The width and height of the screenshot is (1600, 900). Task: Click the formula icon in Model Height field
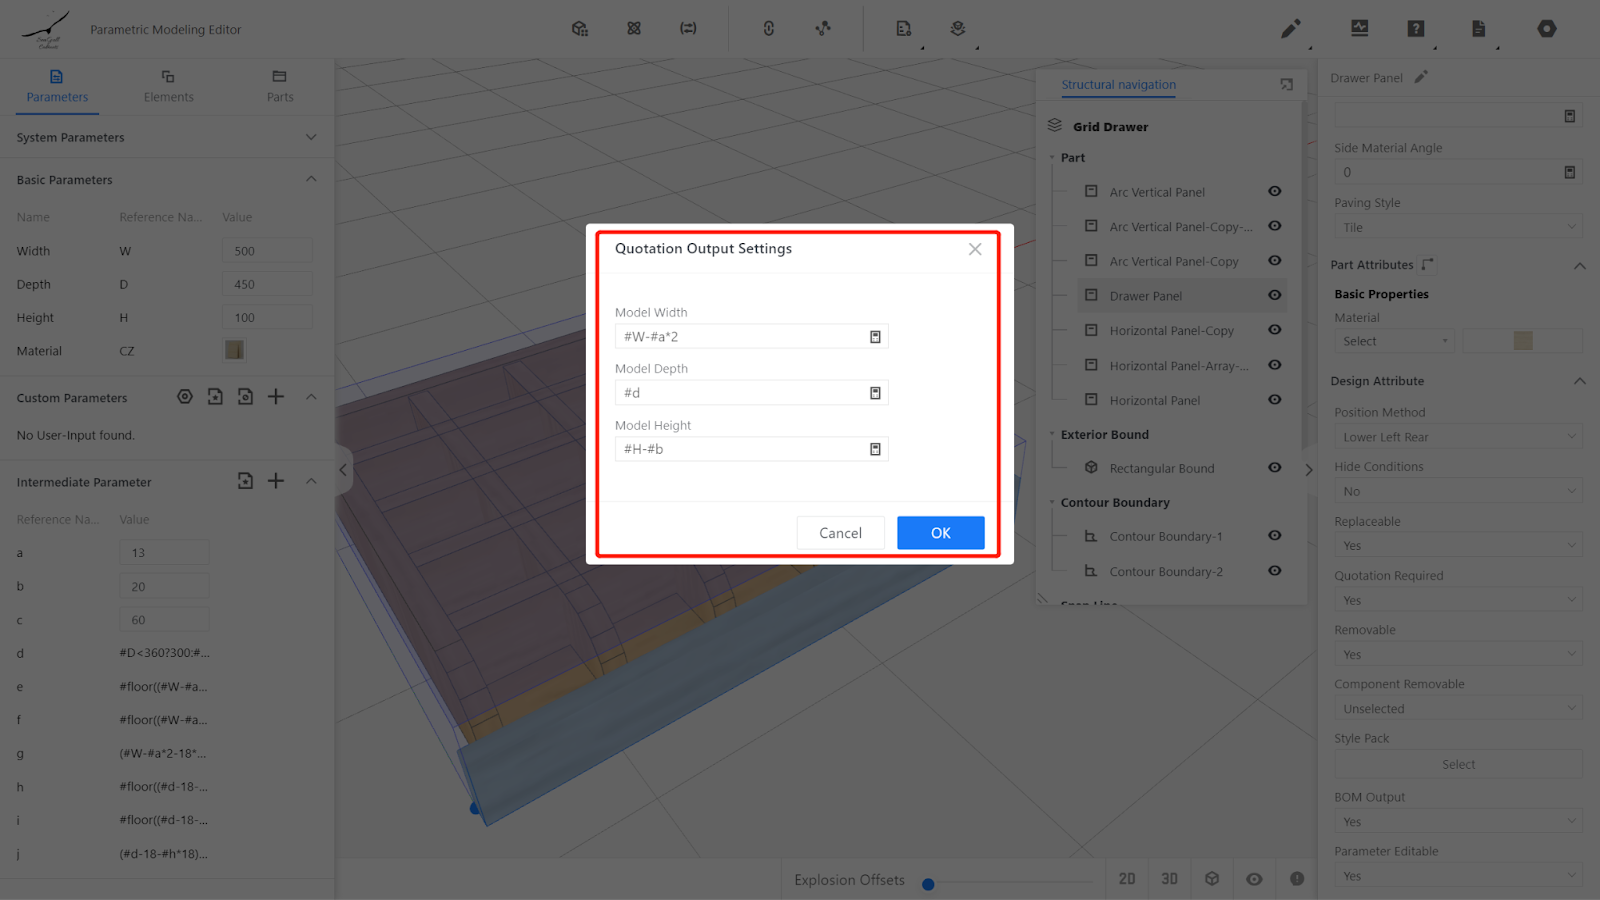tap(875, 450)
